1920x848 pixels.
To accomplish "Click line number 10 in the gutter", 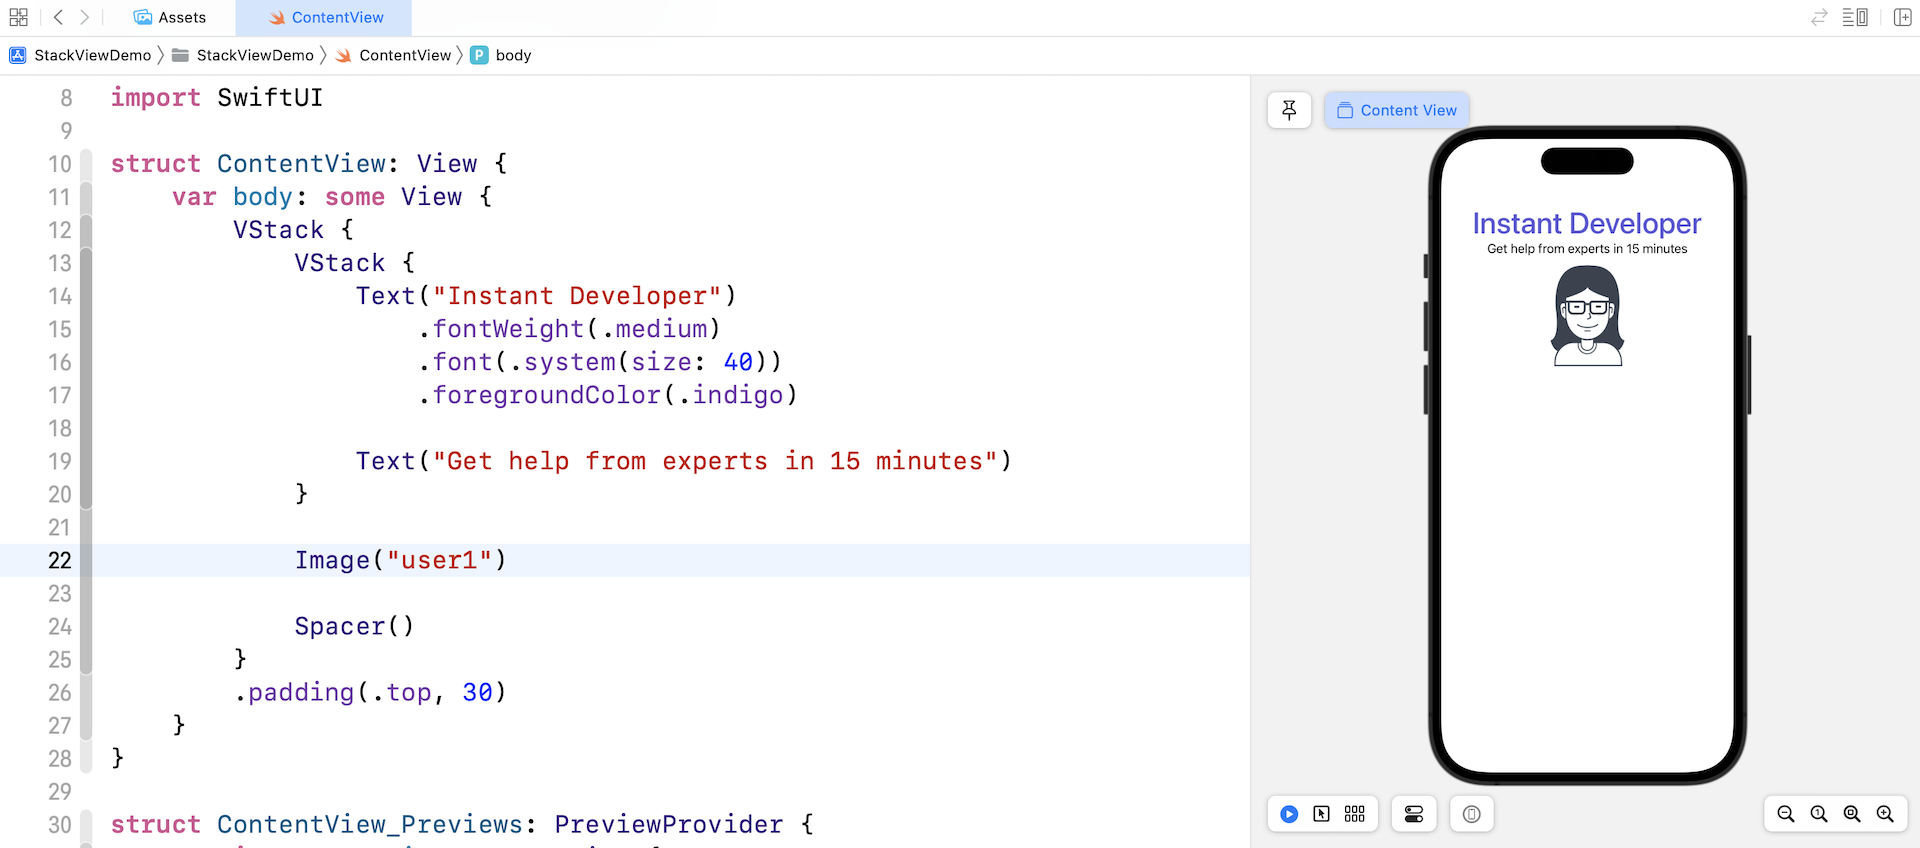I will [x=60, y=164].
